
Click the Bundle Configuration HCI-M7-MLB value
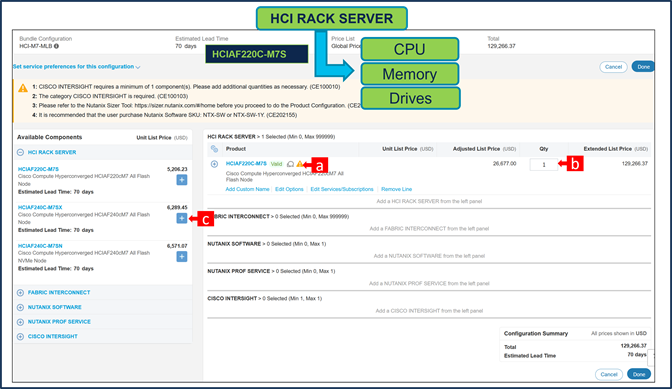point(36,46)
